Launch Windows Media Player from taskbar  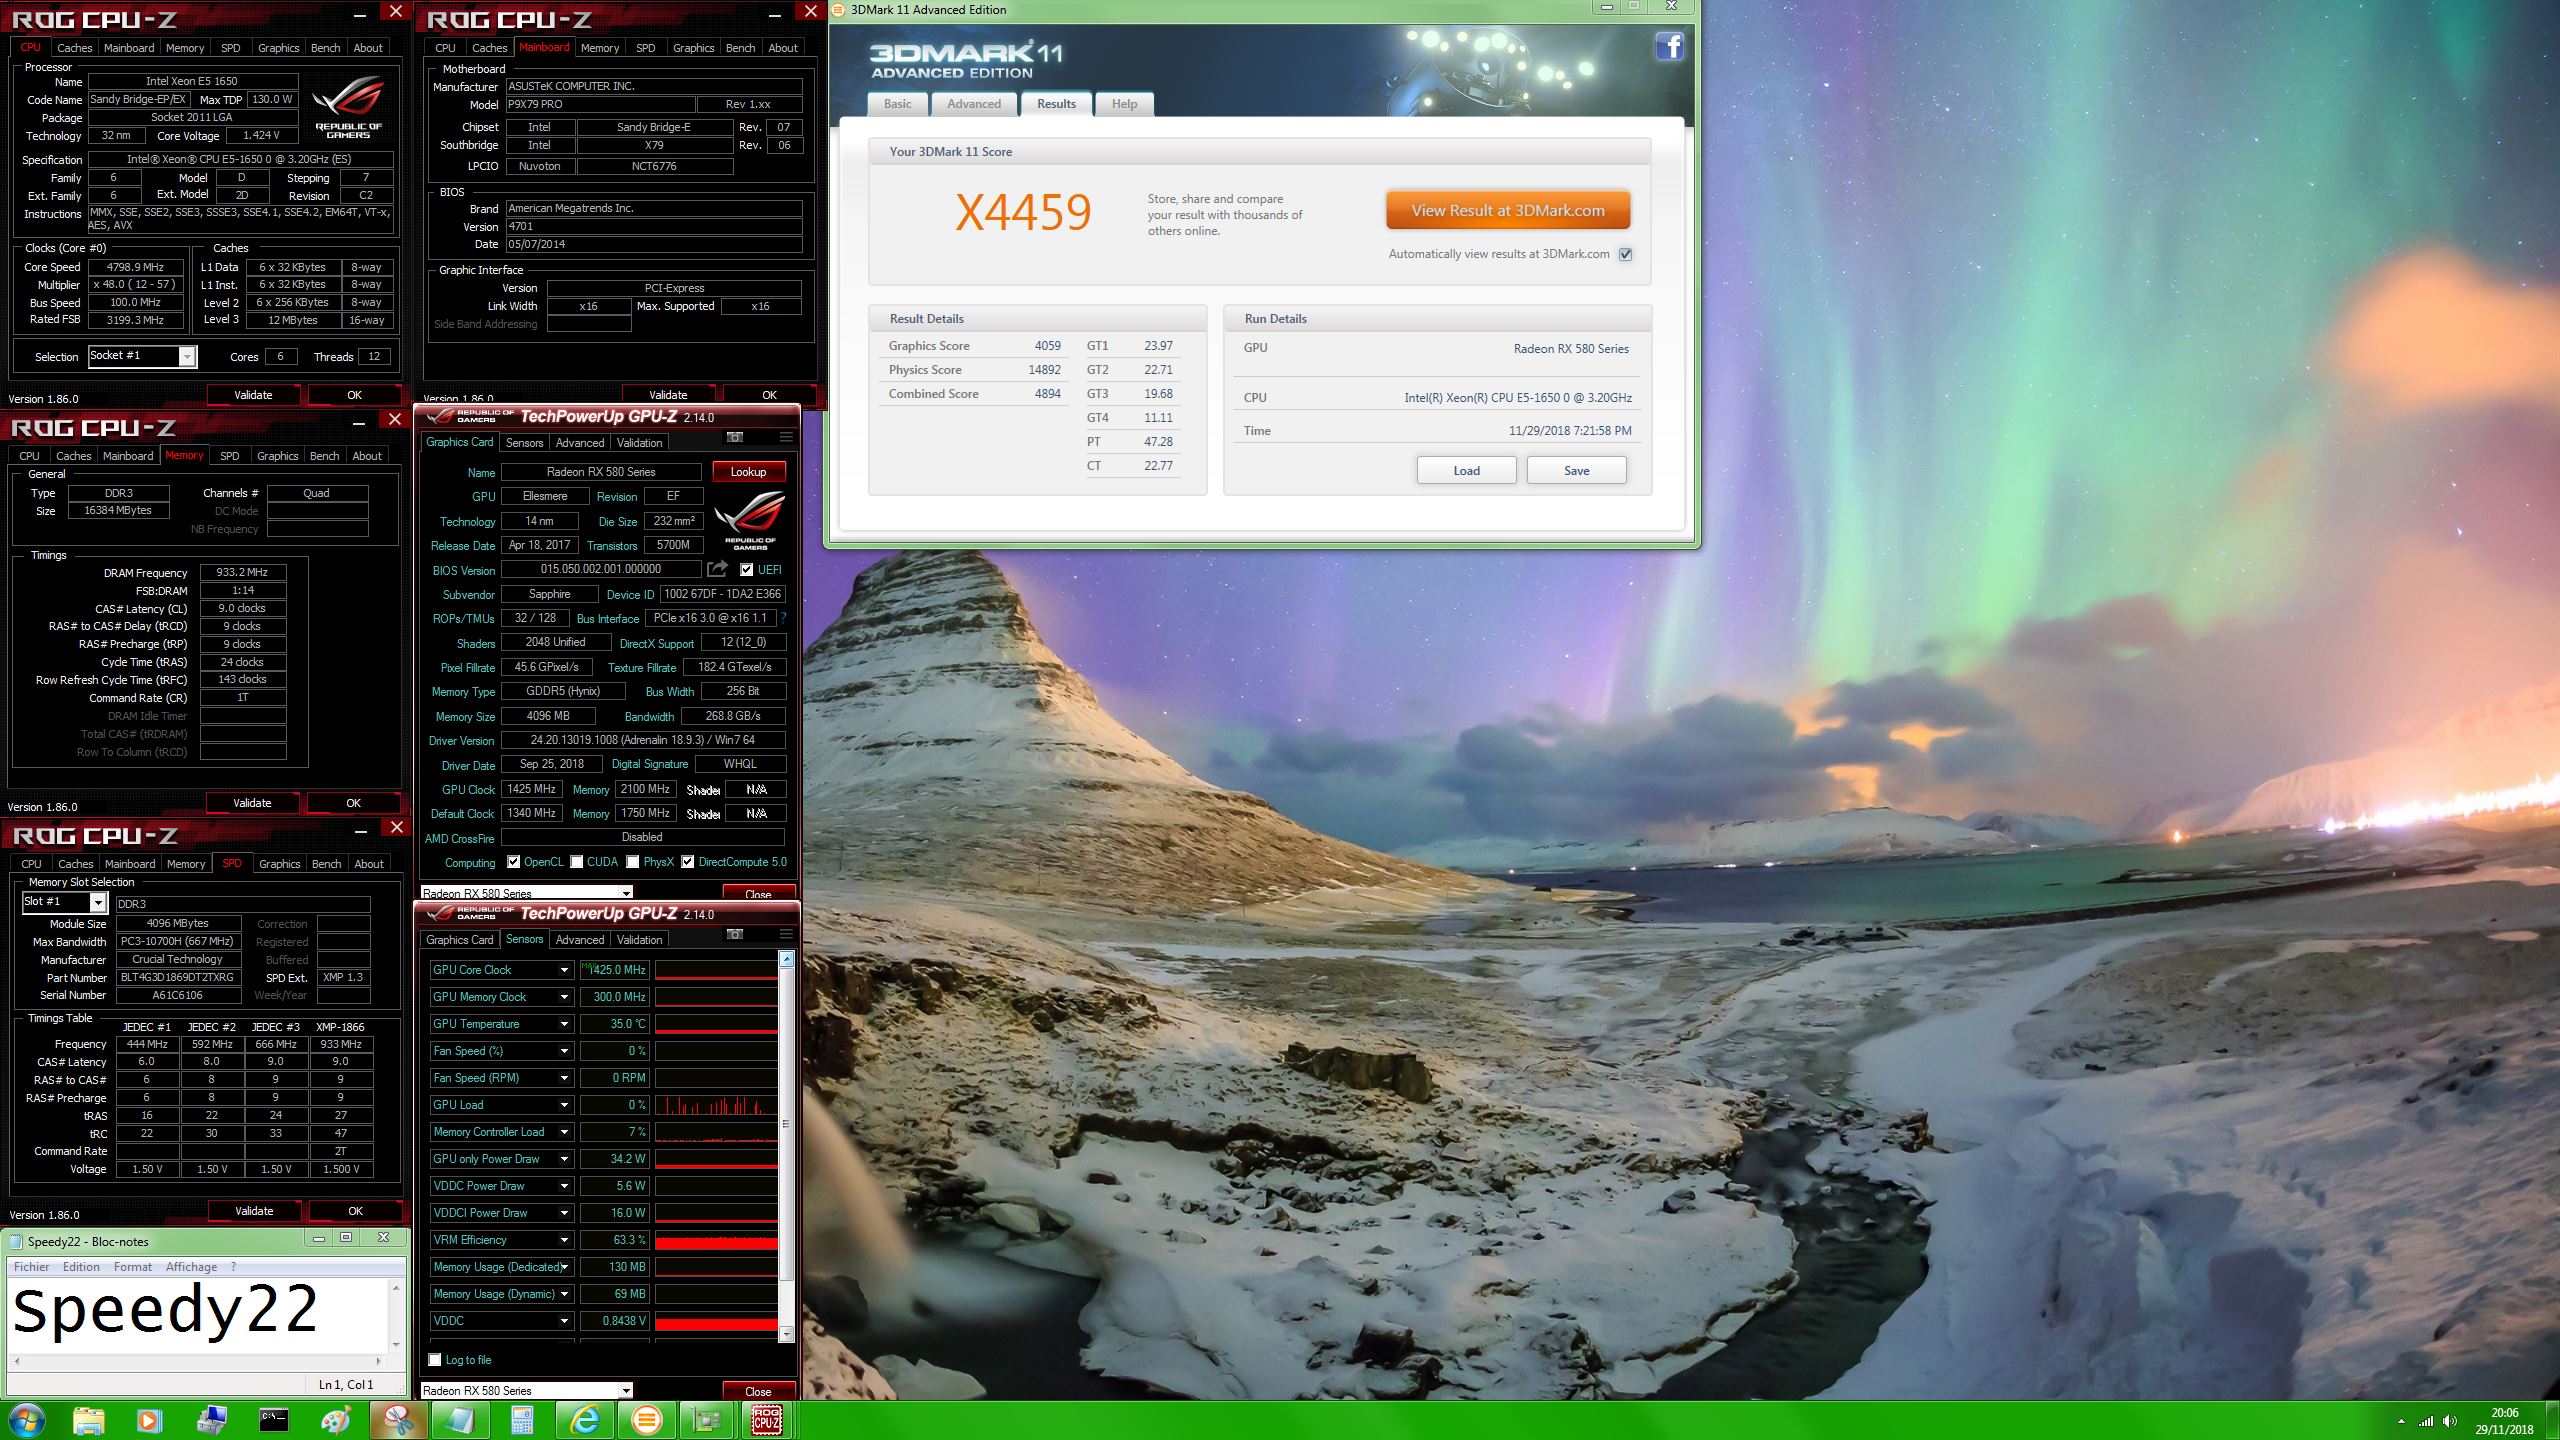148,1420
